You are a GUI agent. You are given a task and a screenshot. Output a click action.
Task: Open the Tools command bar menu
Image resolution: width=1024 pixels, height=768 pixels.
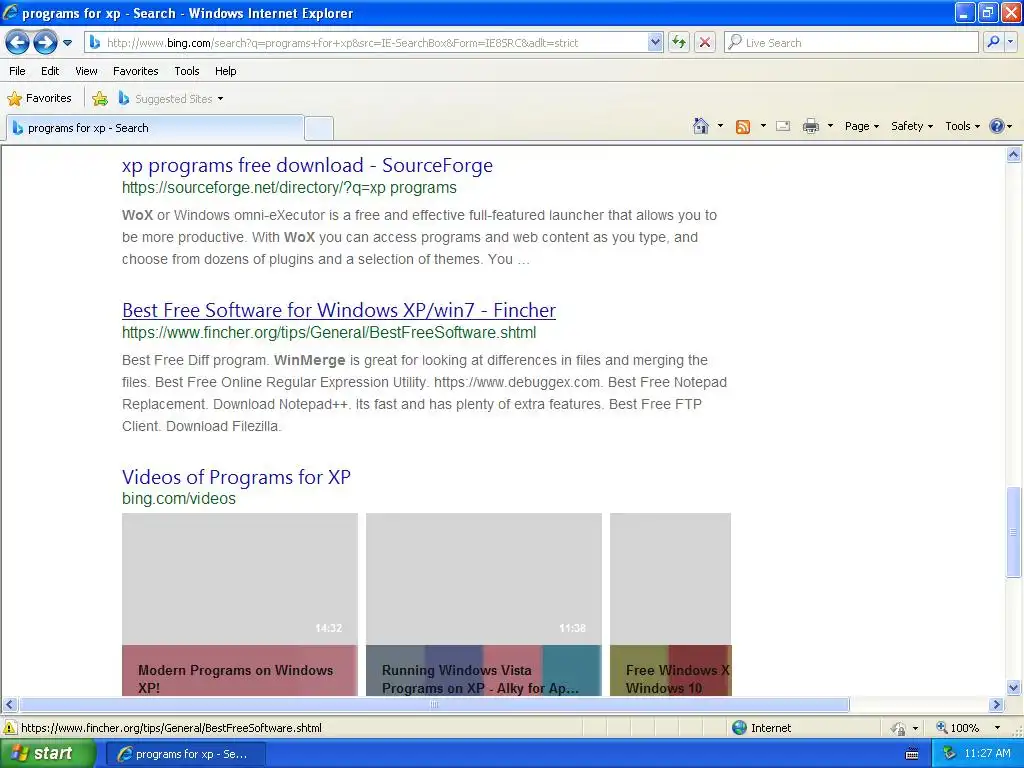[962, 126]
